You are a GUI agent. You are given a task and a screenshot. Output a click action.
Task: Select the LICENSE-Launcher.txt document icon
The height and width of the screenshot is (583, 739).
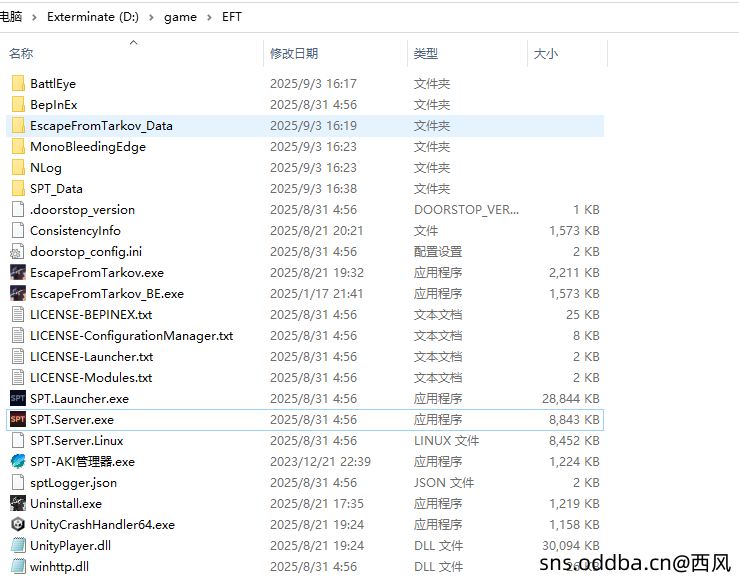[x=18, y=356]
